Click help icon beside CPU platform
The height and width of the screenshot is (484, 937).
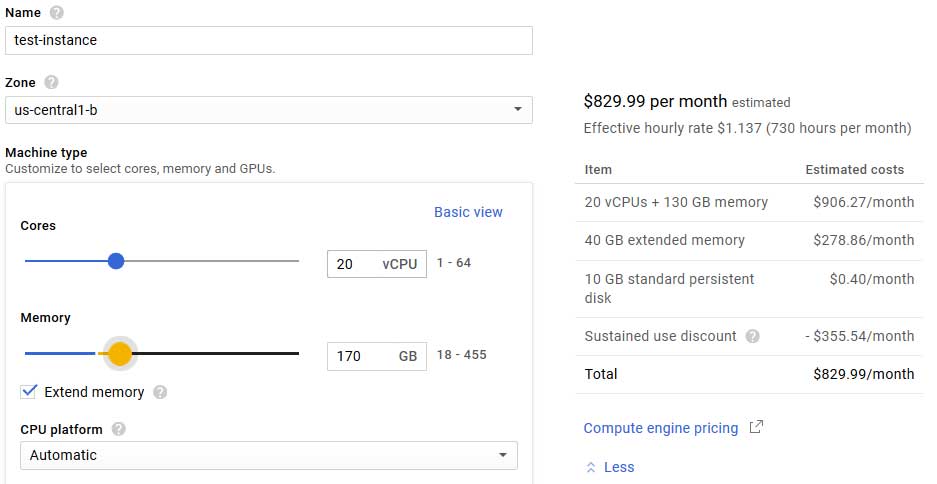pos(119,429)
